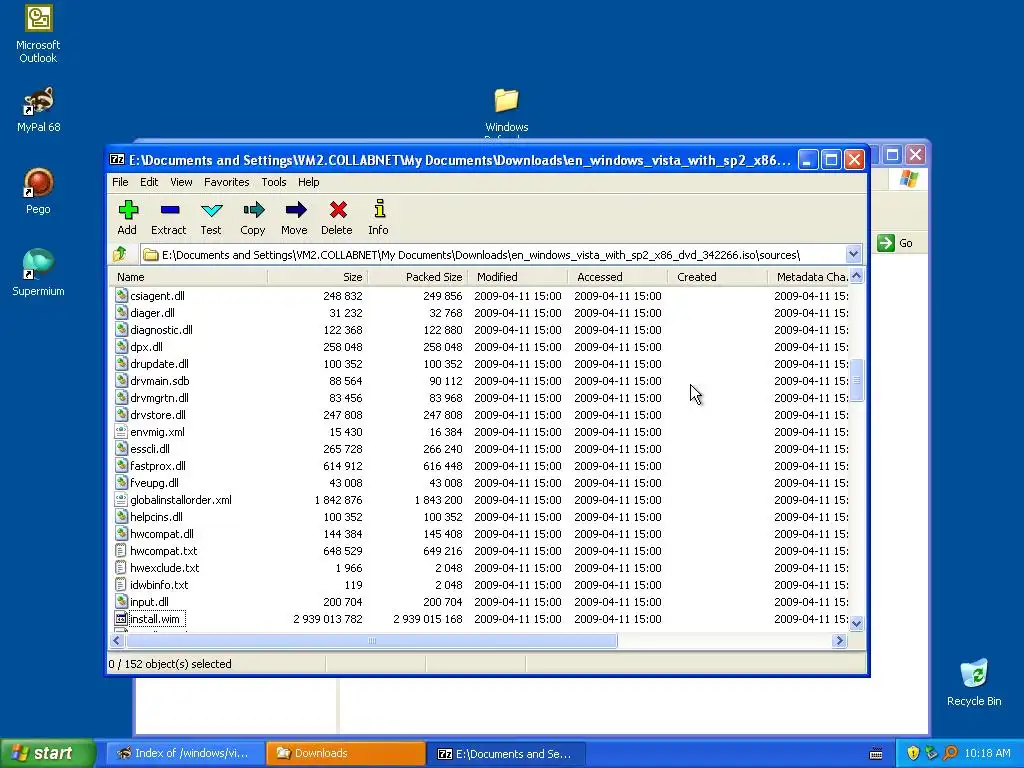Screen dimensions: 1024x768
Task: Select the hwcompat.txt file icon
Action: click(121, 551)
